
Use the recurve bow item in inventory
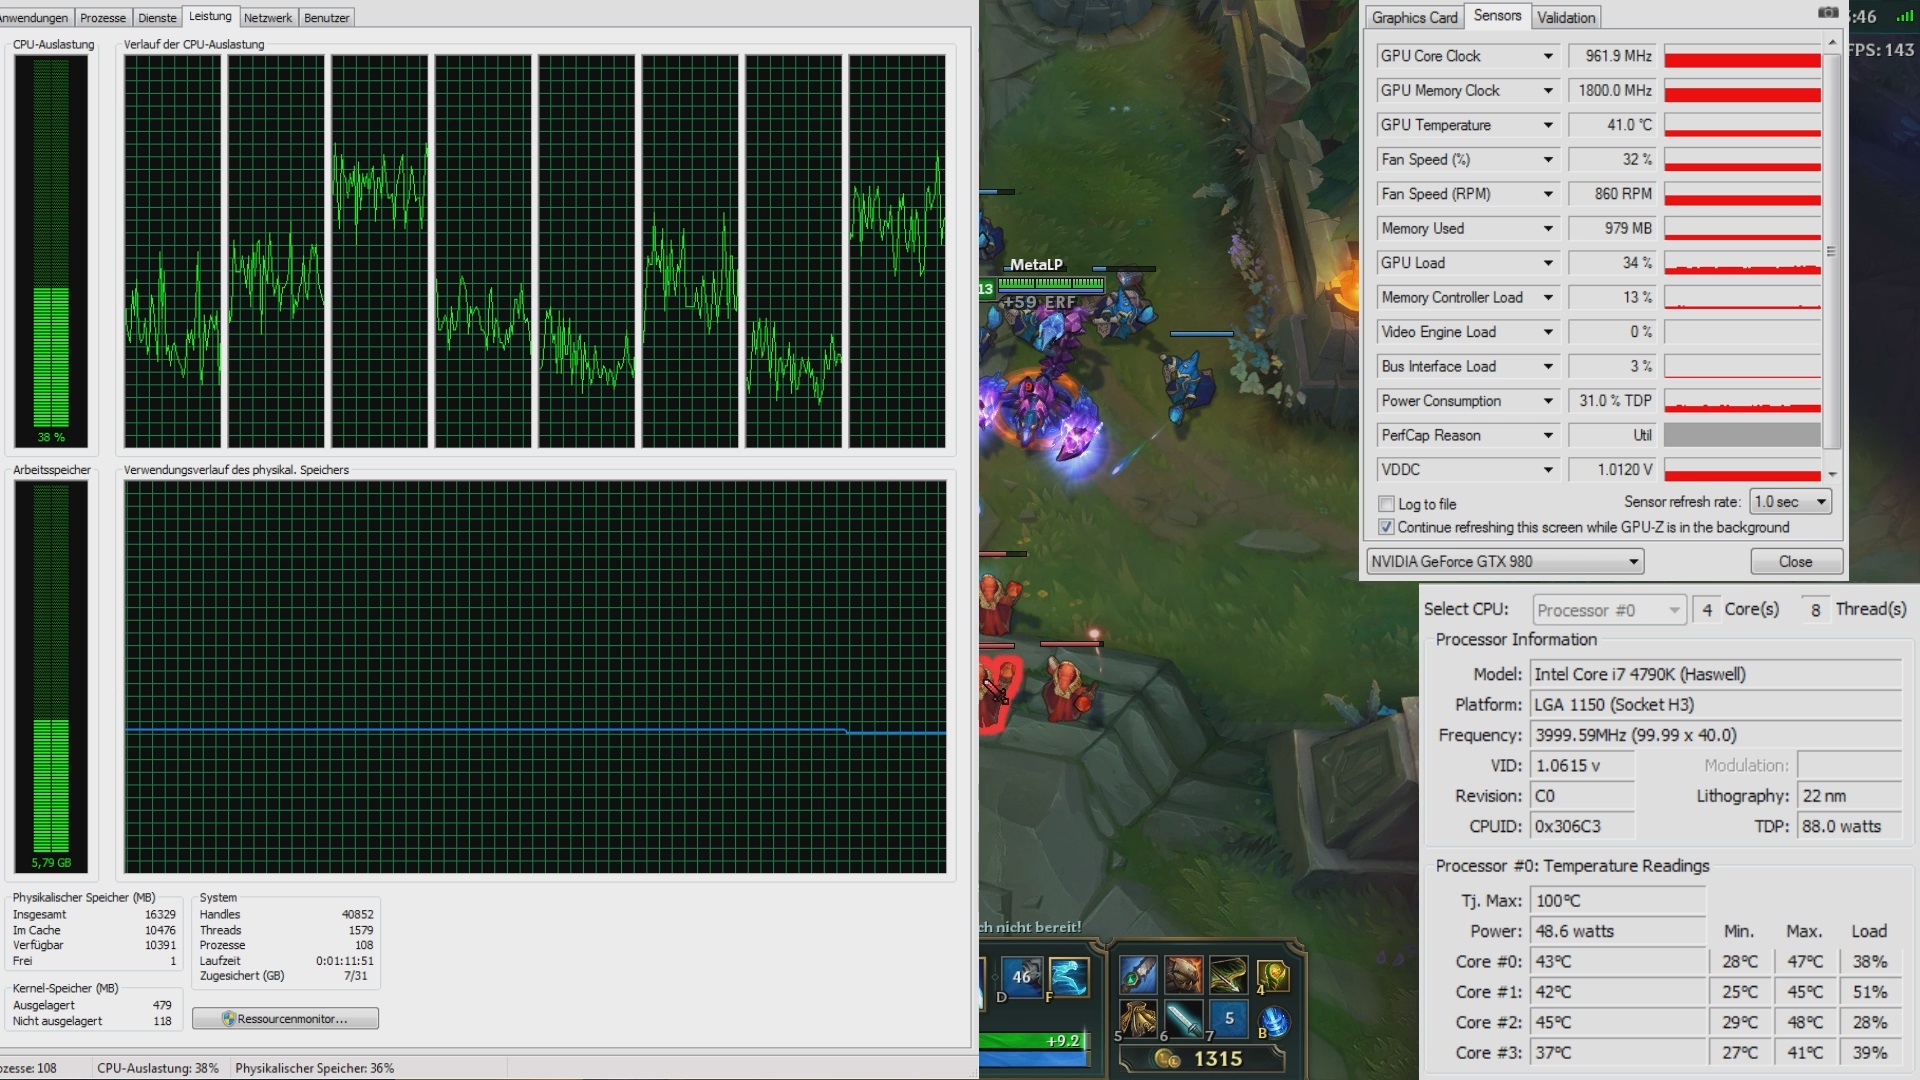(x=1228, y=974)
